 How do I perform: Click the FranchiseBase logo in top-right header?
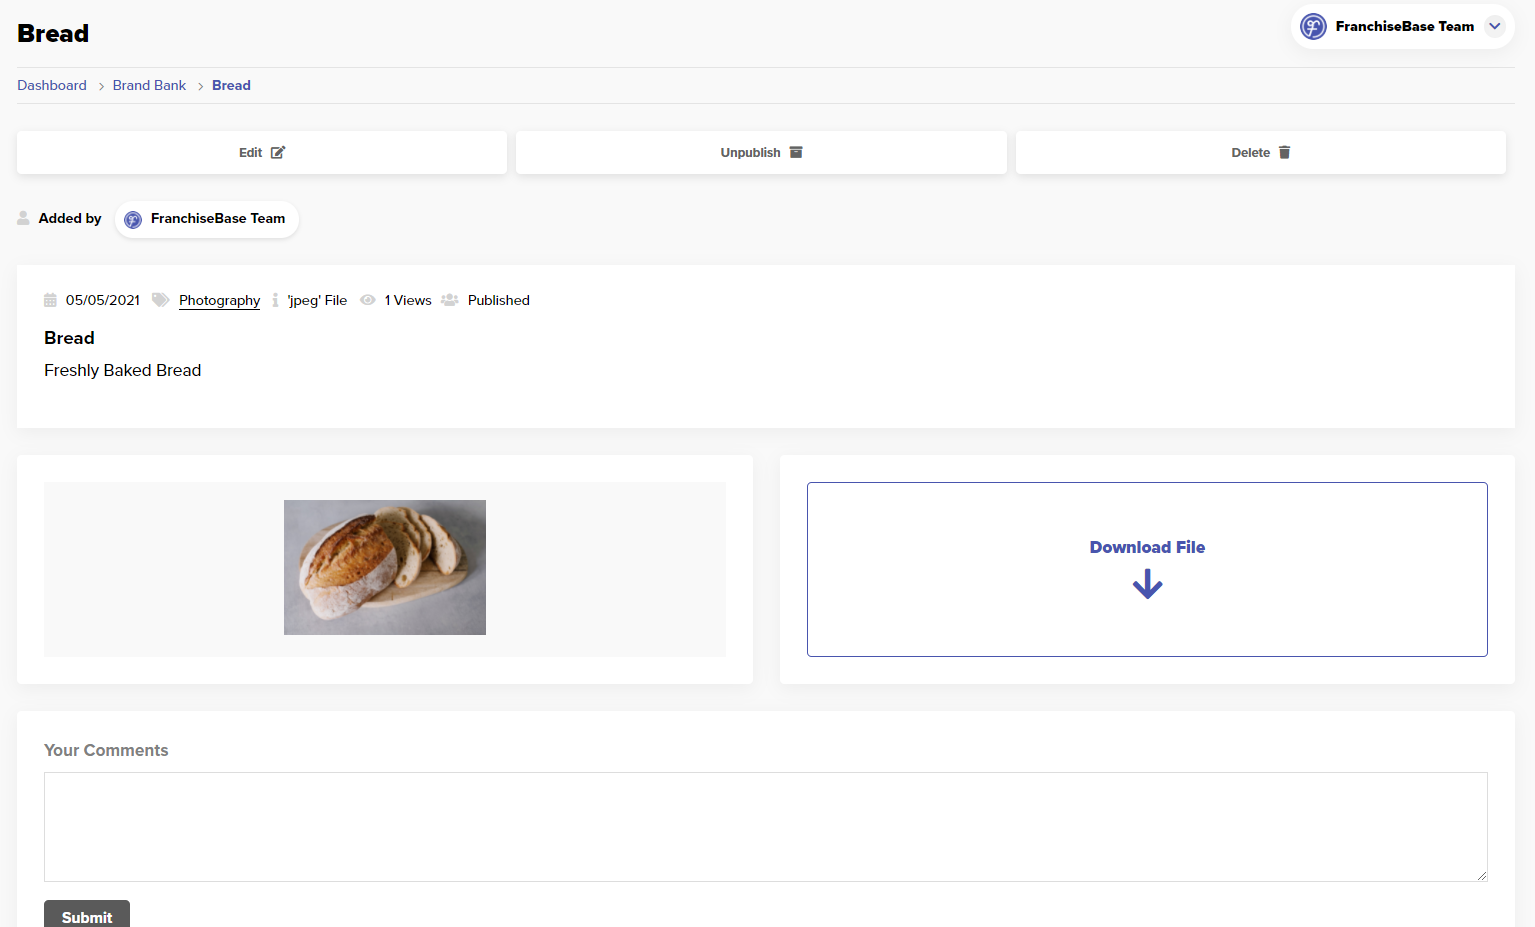pos(1313,27)
